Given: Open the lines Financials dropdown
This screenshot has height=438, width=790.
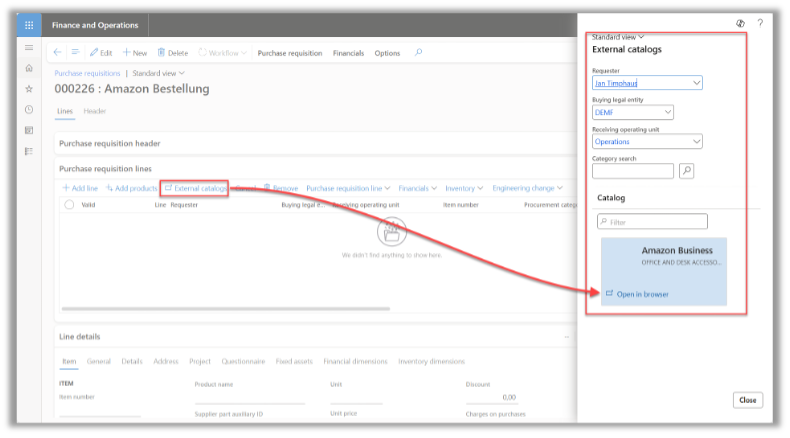Looking at the screenshot, I should click(417, 188).
